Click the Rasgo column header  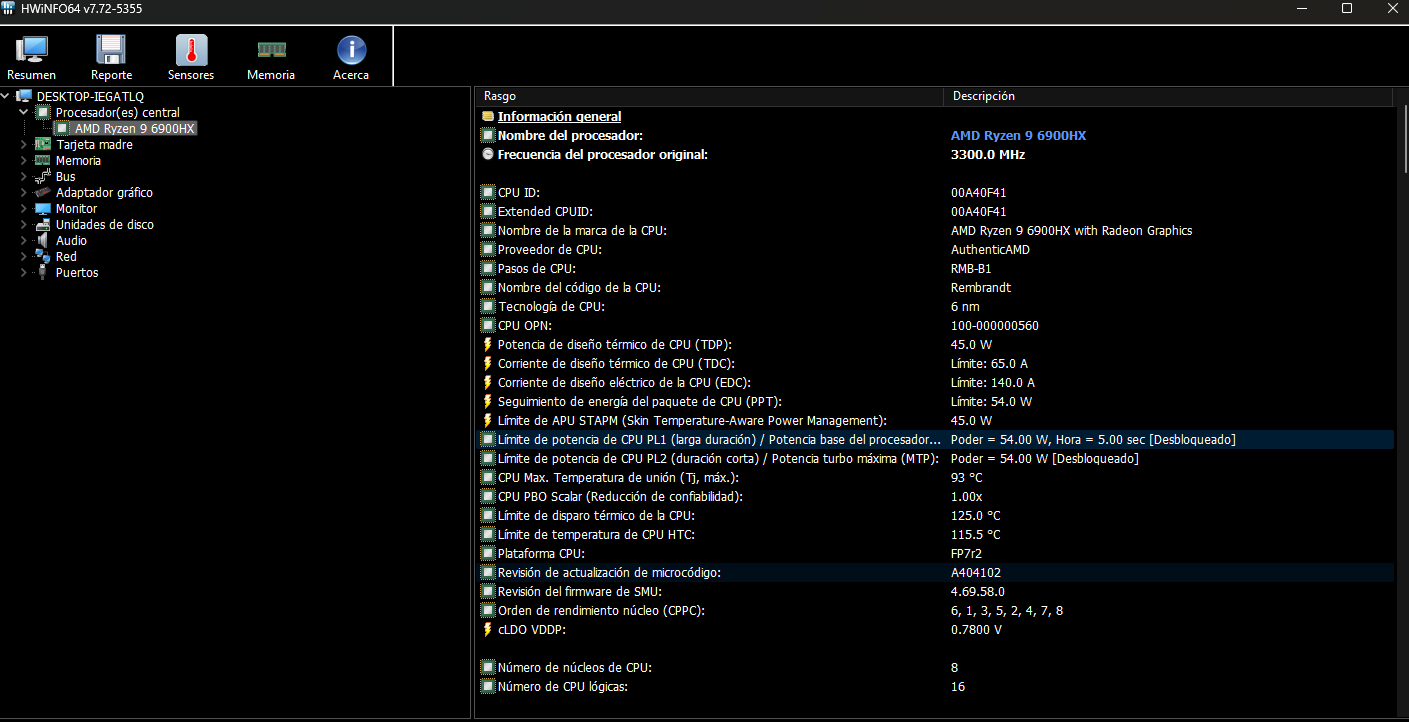(709, 96)
